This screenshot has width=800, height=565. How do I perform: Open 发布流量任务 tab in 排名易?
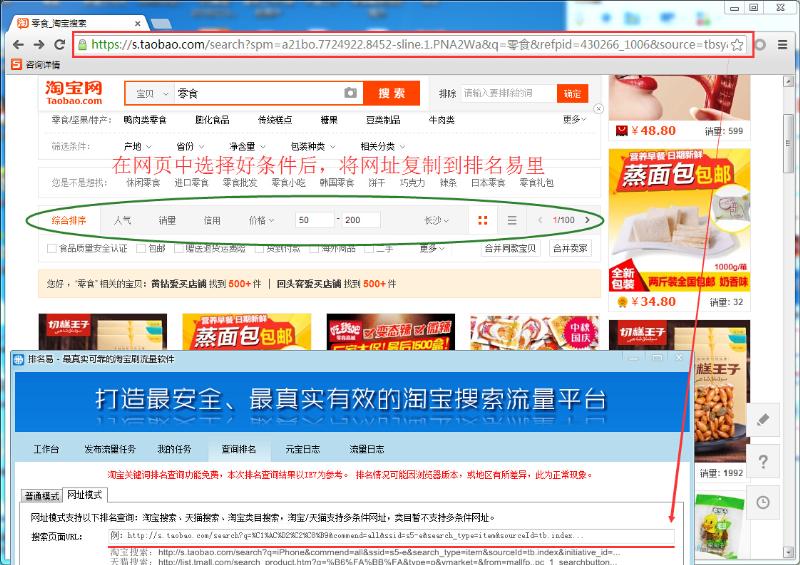pos(110,449)
